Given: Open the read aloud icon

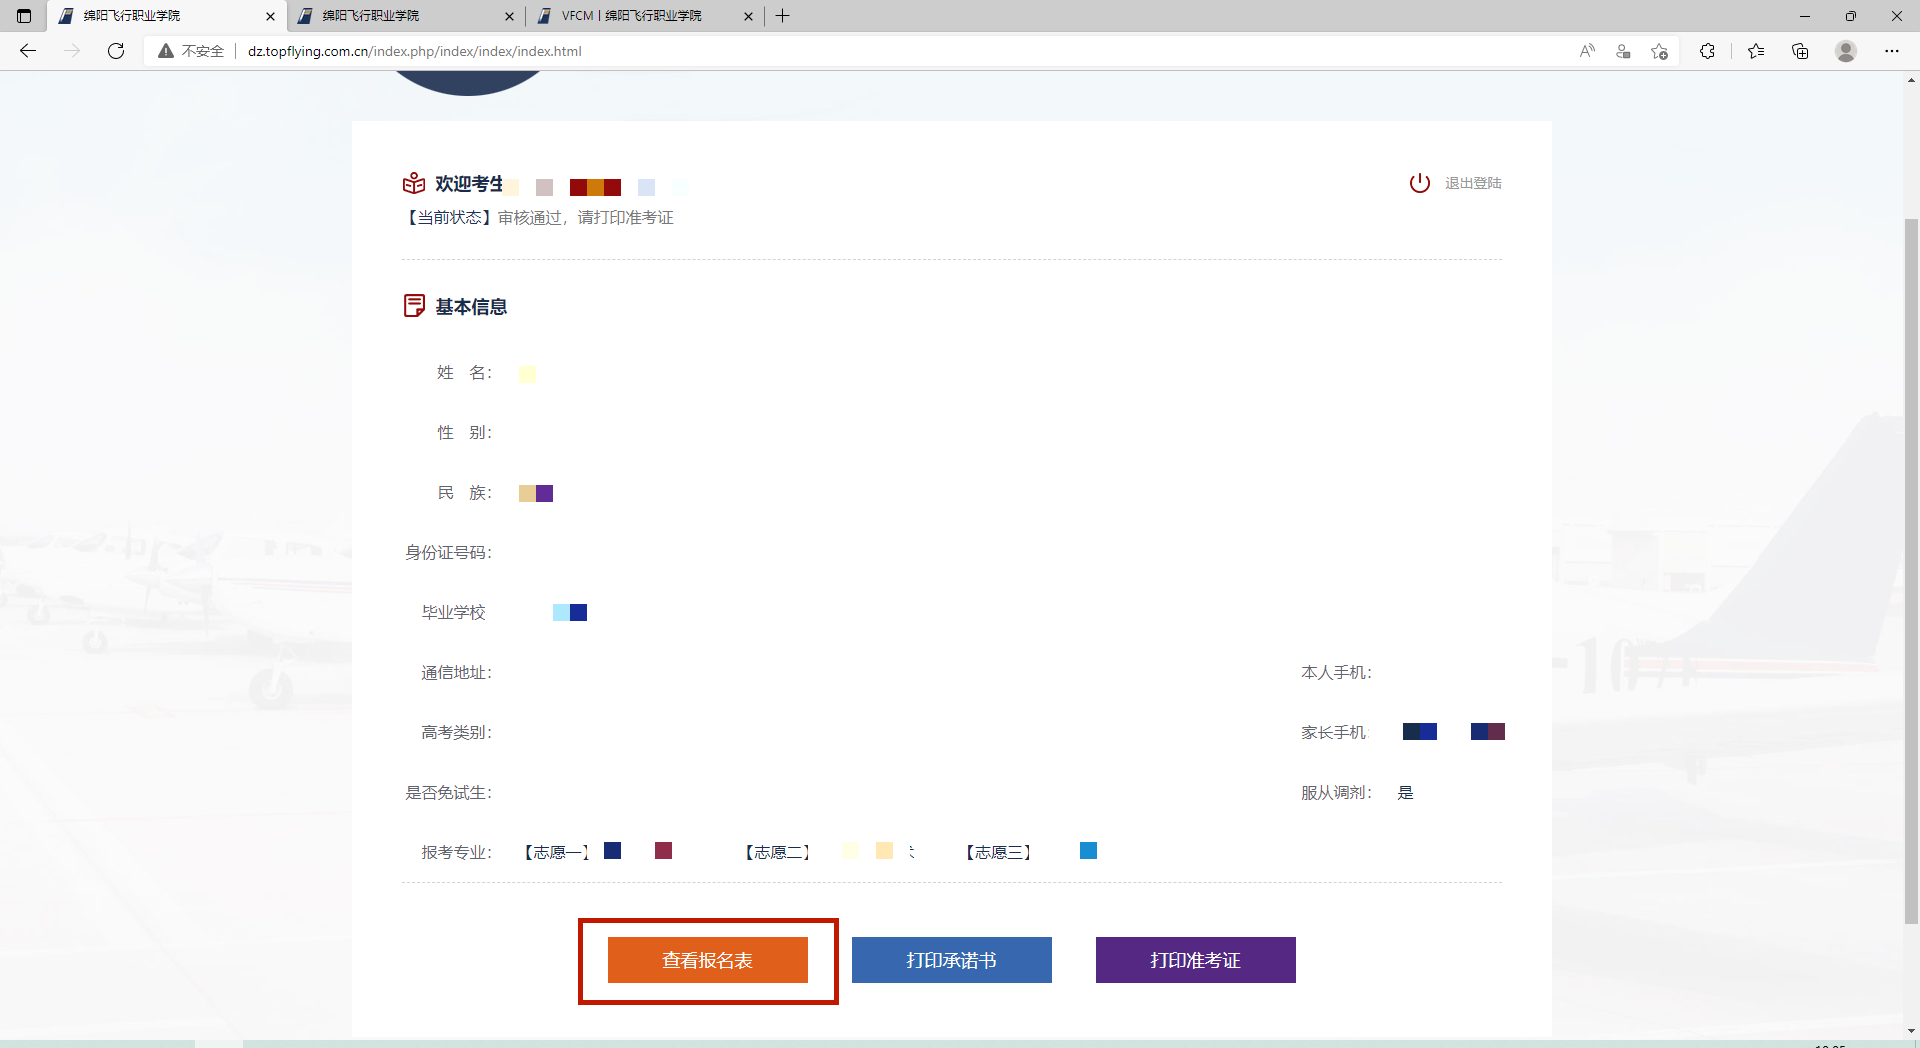Looking at the screenshot, I should coord(1587,51).
